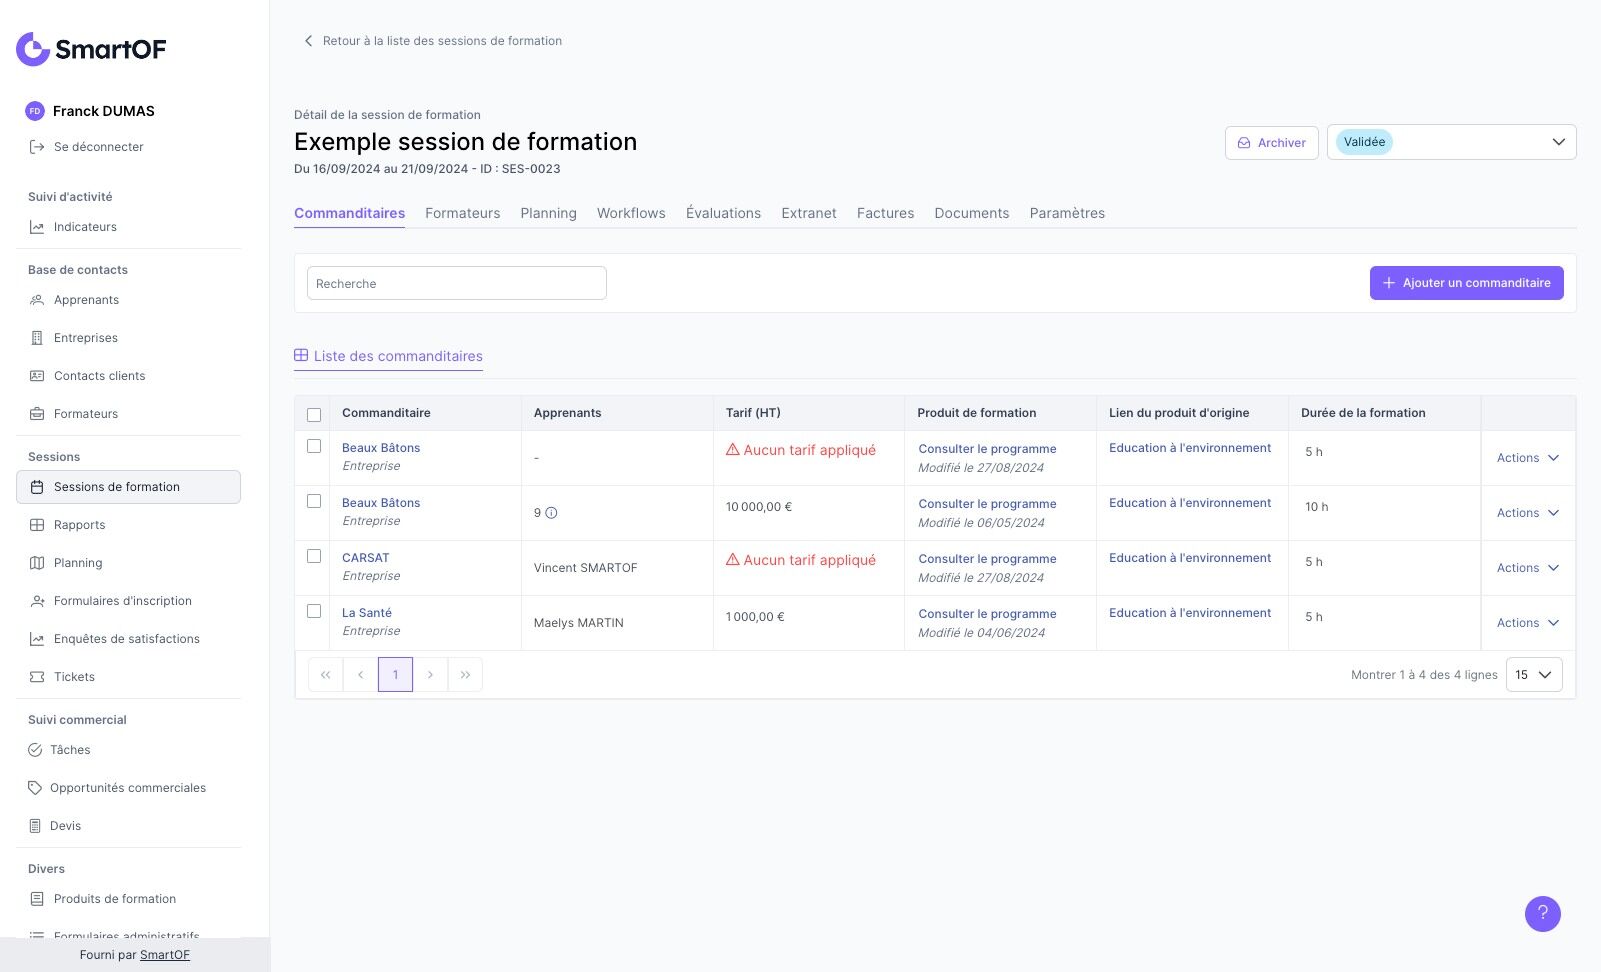Screen dimensions: 1601x972
Task: Select the La Santé row checkbox
Action: click(314, 611)
